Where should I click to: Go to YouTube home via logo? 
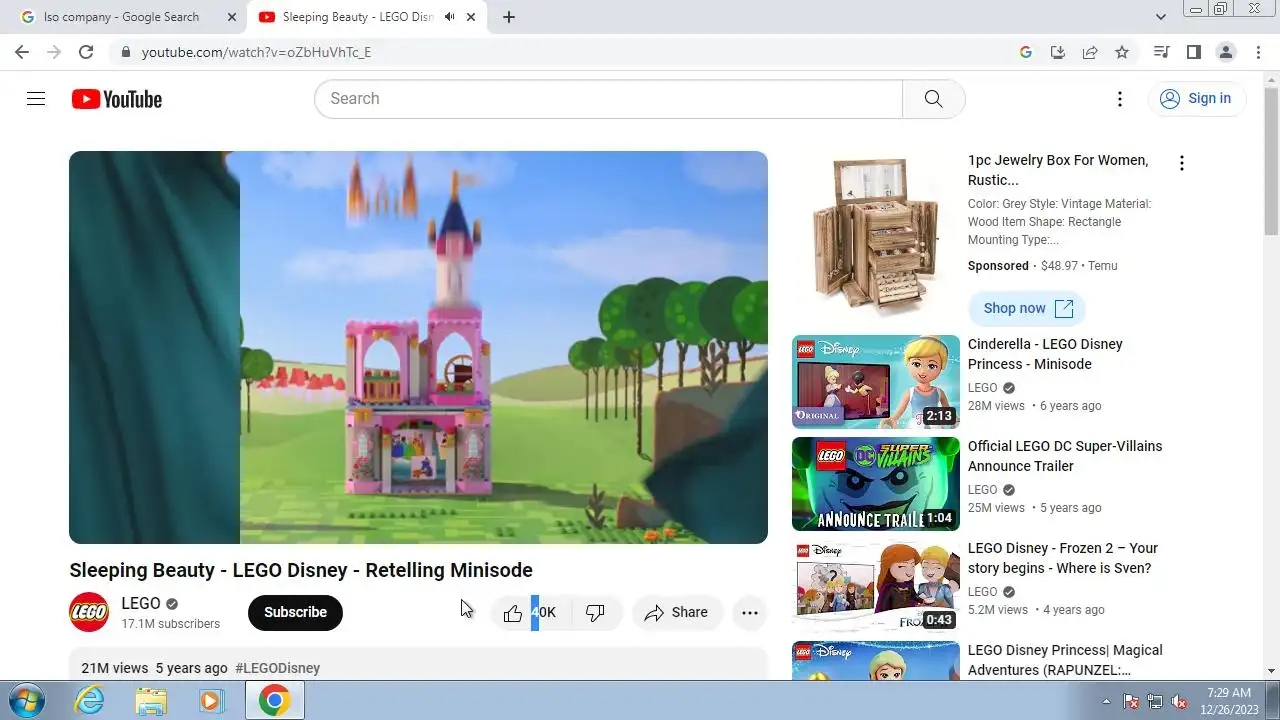pos(117,99)
